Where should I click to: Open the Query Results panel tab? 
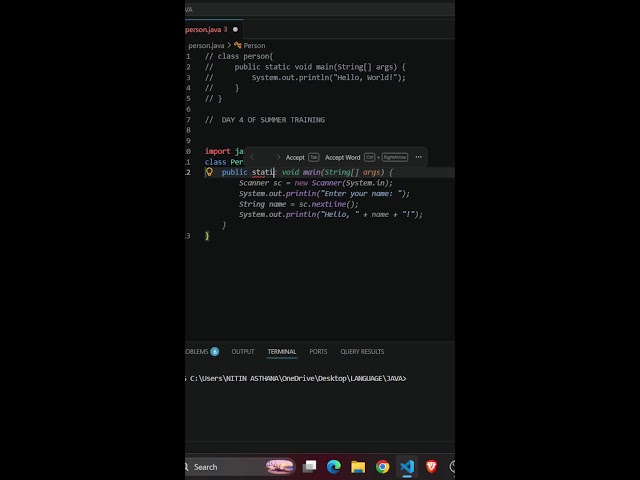[x=362, y=351]
